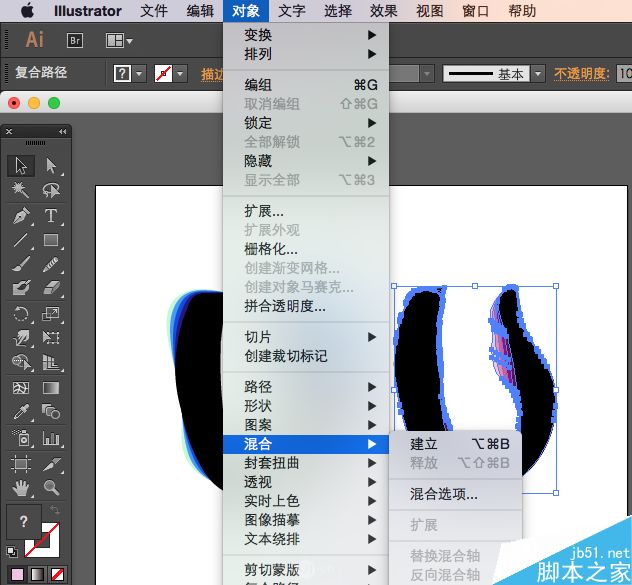Select the Blob Brush tool
Viewport: 632px width, 585px height.
point(21,288)
